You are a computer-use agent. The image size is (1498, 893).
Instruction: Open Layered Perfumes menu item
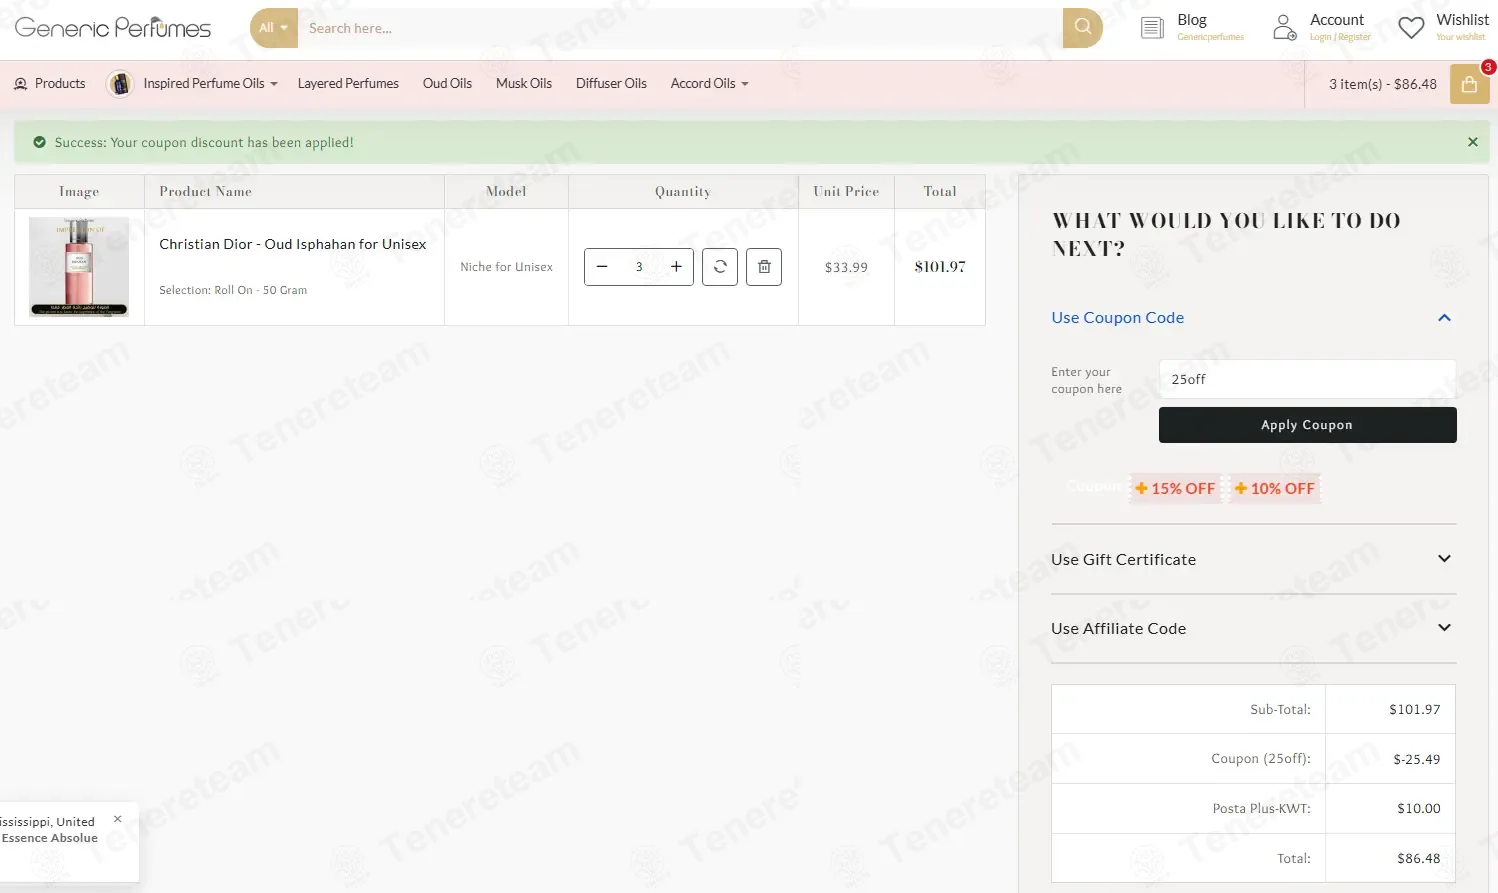click(x=348, y=84)
